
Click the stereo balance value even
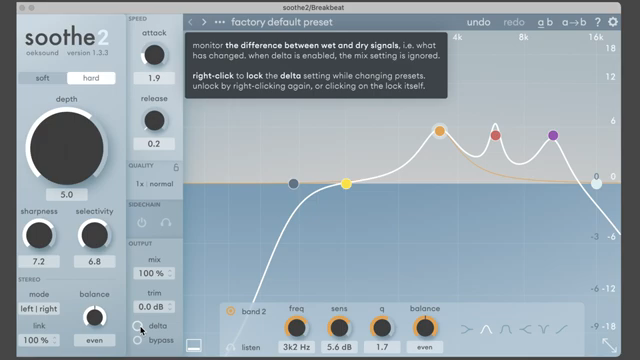(94, 340)
